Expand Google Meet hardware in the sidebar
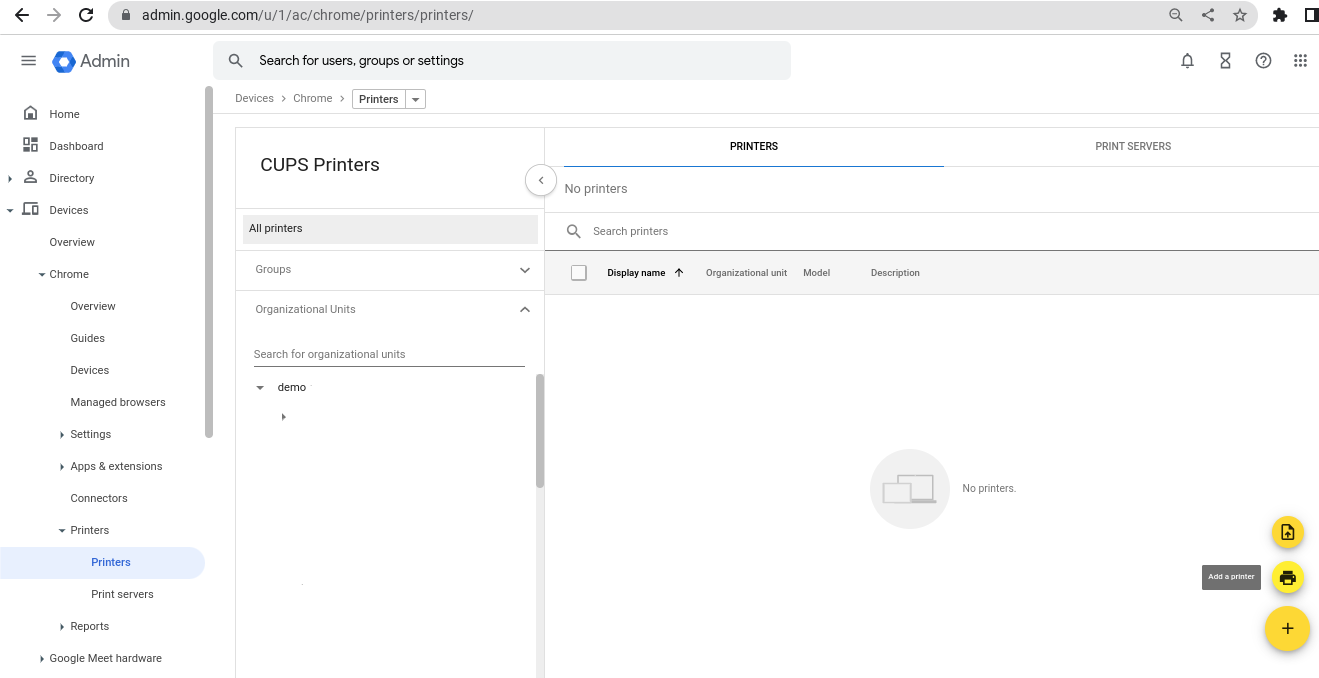Viewport: 1319px width, 678px height. [x=41, y=658]
